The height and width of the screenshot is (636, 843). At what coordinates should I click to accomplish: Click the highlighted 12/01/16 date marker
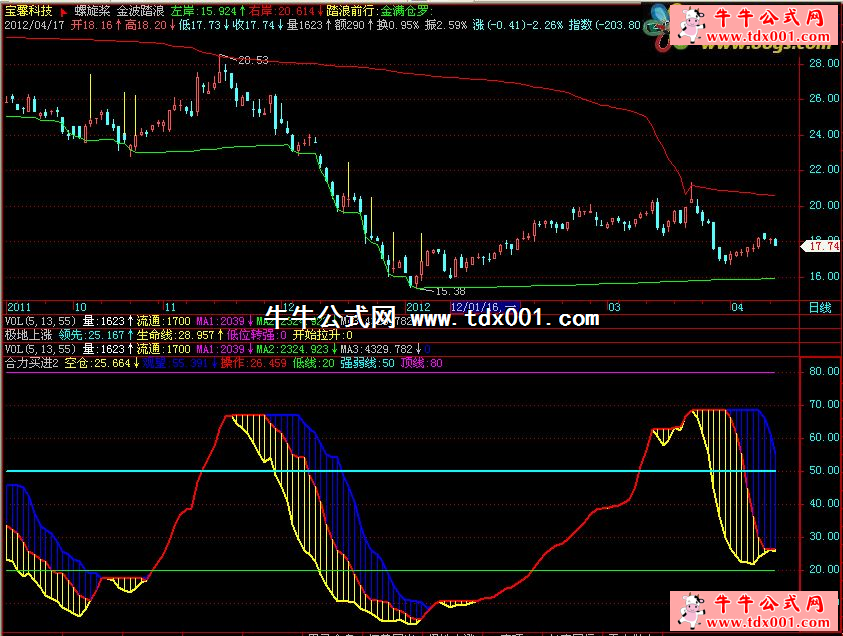[484, 306]
